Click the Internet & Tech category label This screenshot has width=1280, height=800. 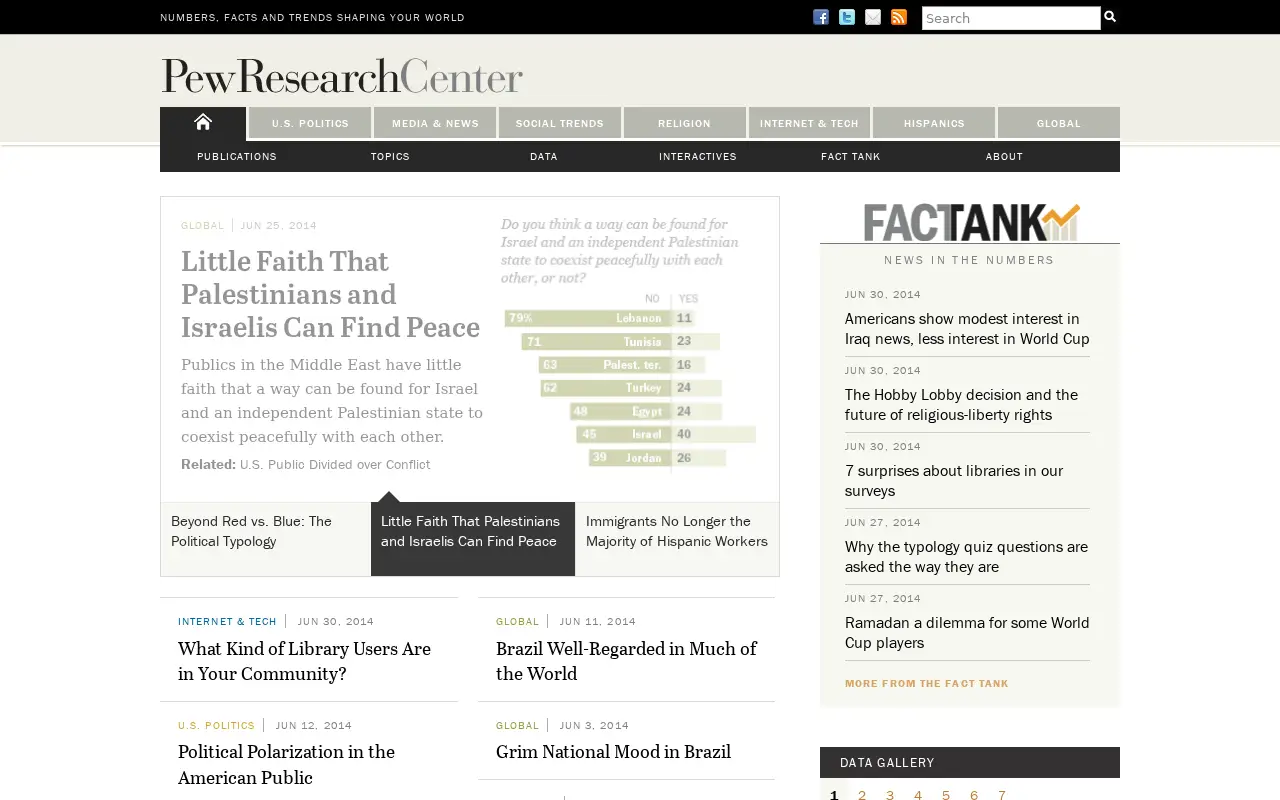click(227, 622)
